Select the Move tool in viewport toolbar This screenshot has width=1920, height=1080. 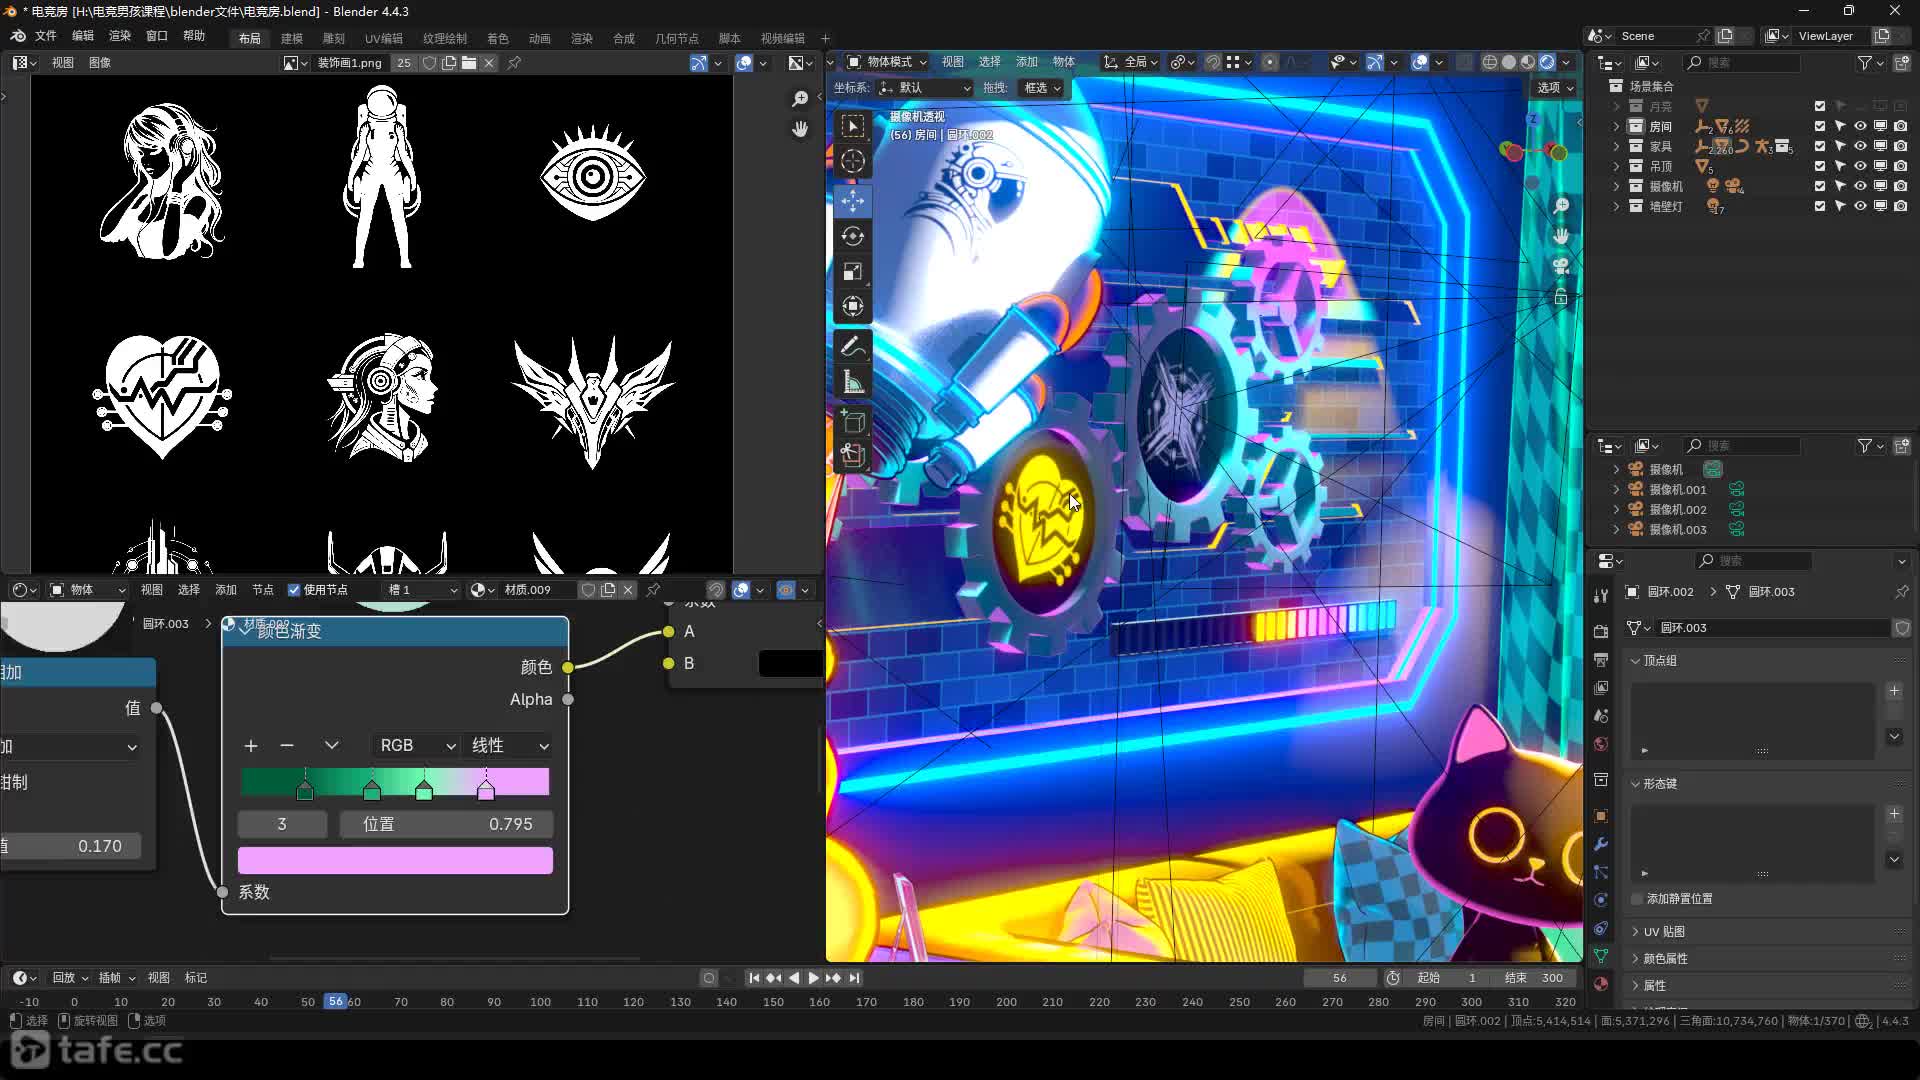tap(852, 201)
